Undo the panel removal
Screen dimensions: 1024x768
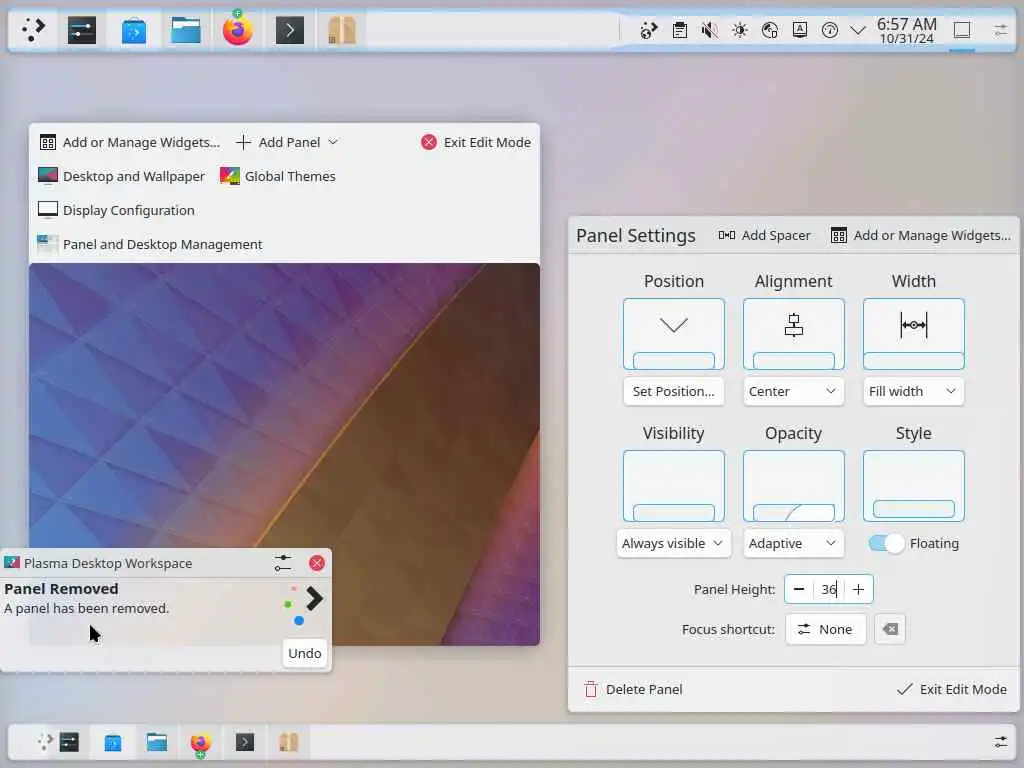pos(305,653)
